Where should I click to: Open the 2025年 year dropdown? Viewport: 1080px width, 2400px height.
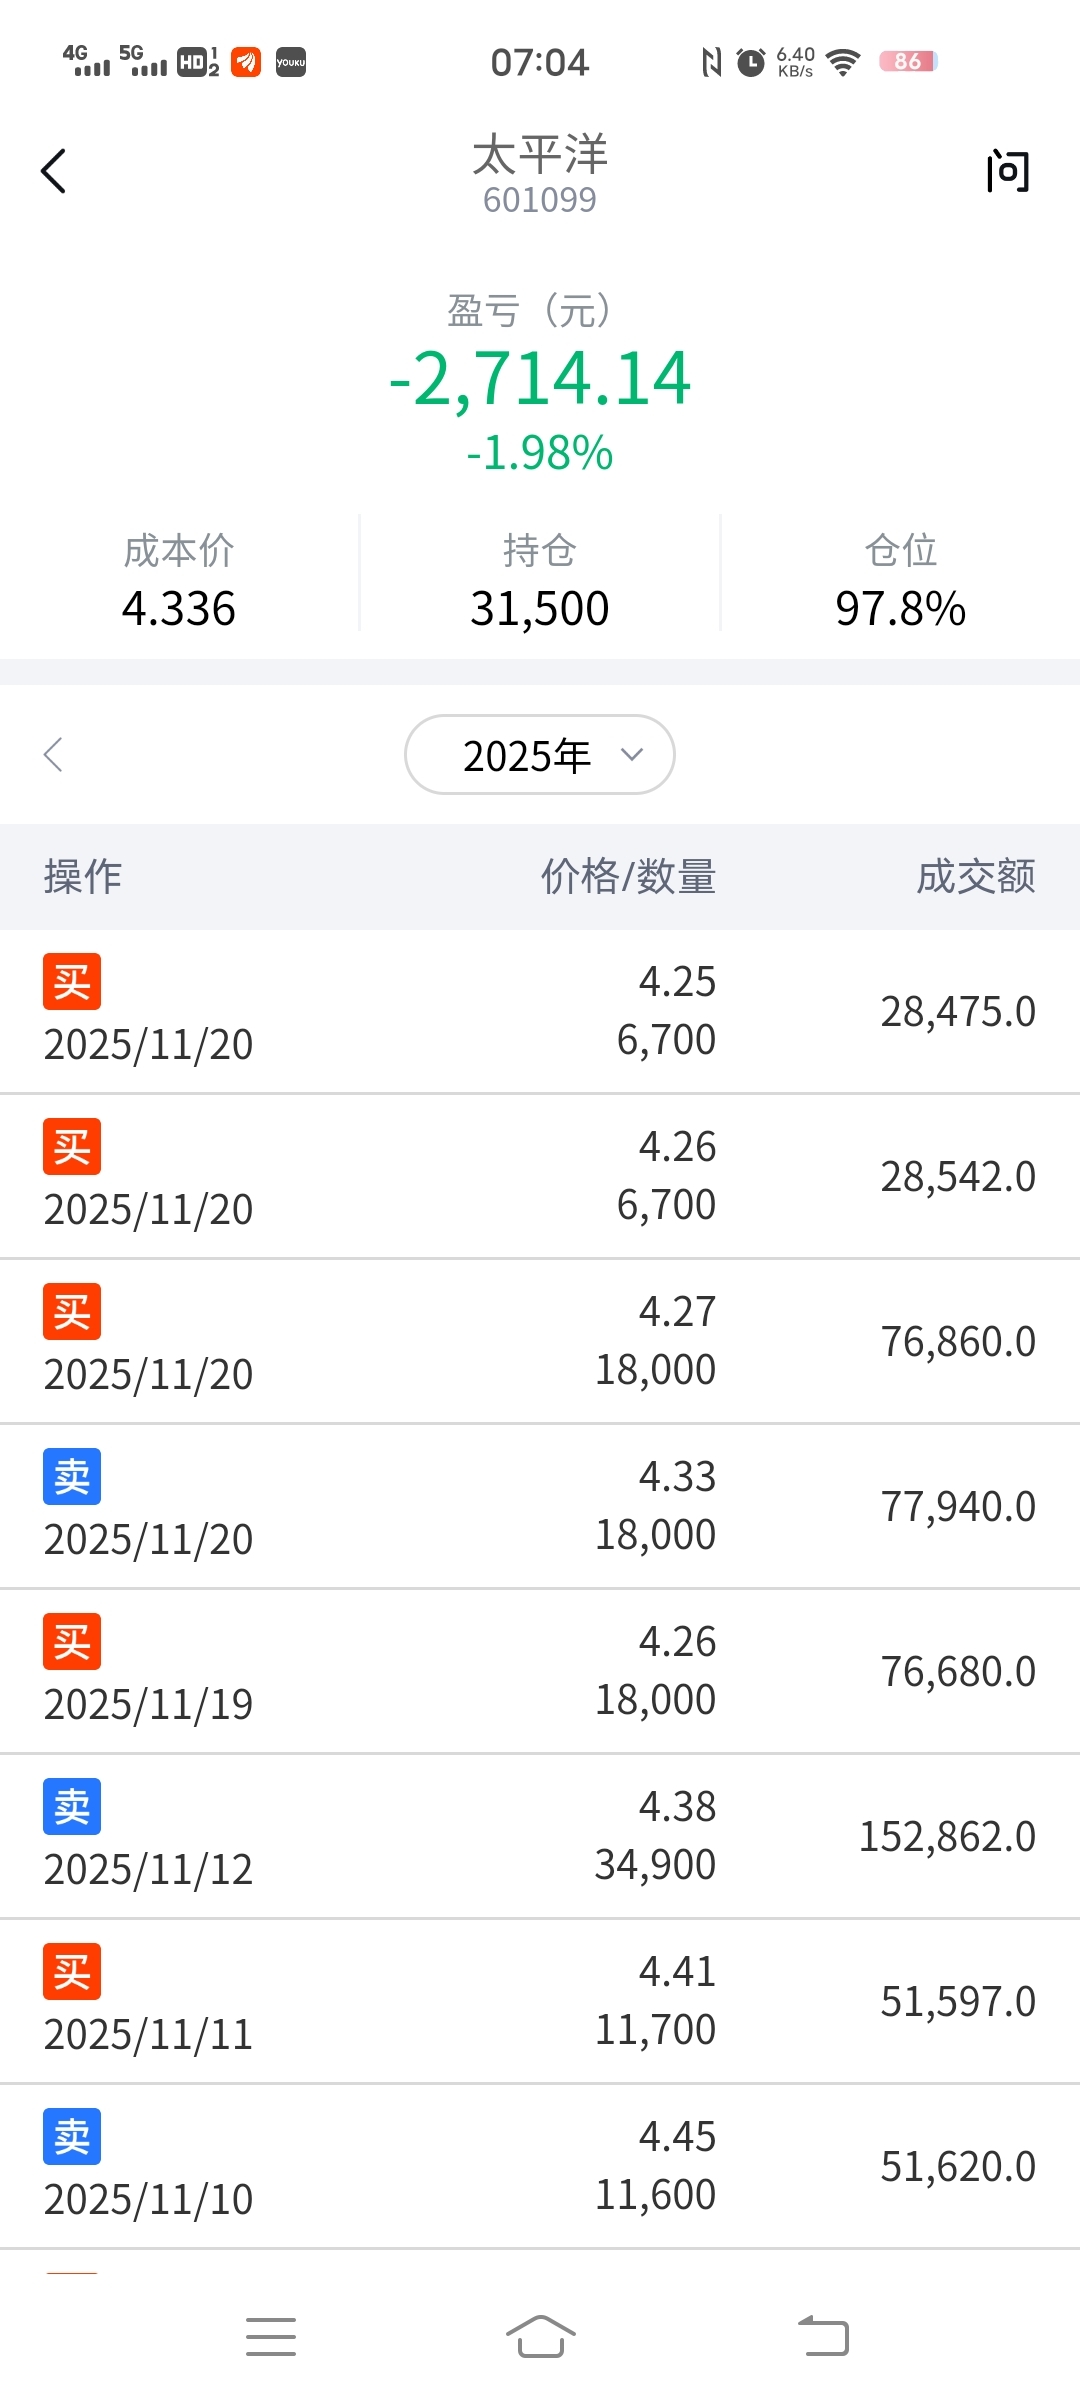[x=540, y=755]
